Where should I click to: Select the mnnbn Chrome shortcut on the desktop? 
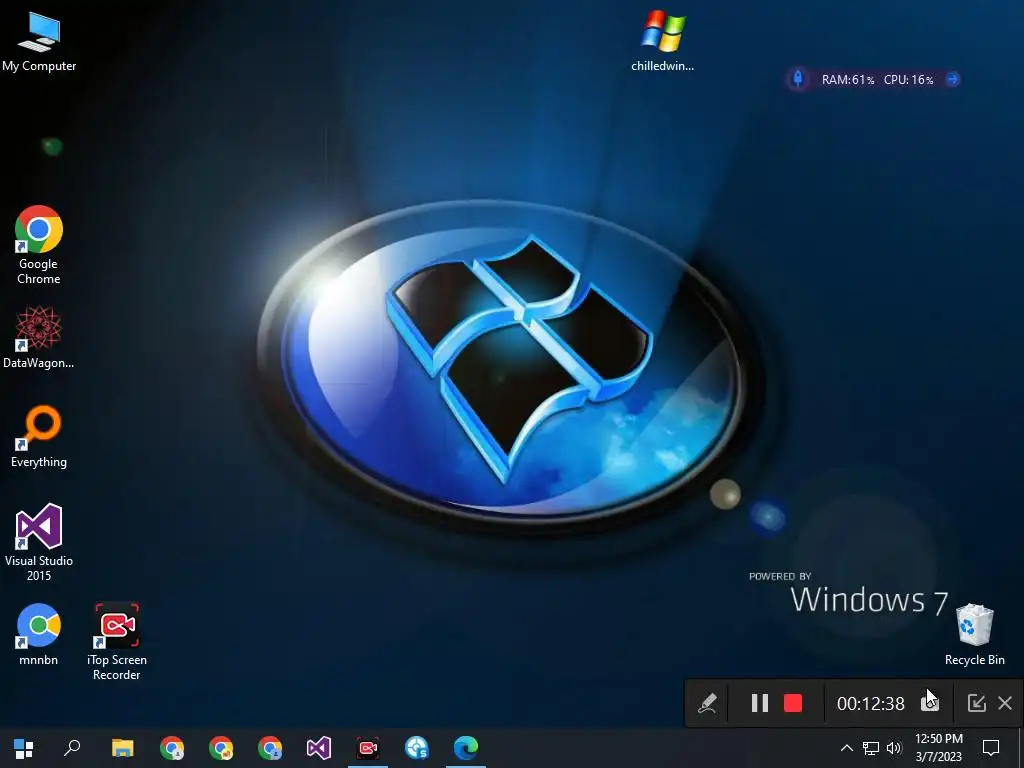click(x=39, y=634)
